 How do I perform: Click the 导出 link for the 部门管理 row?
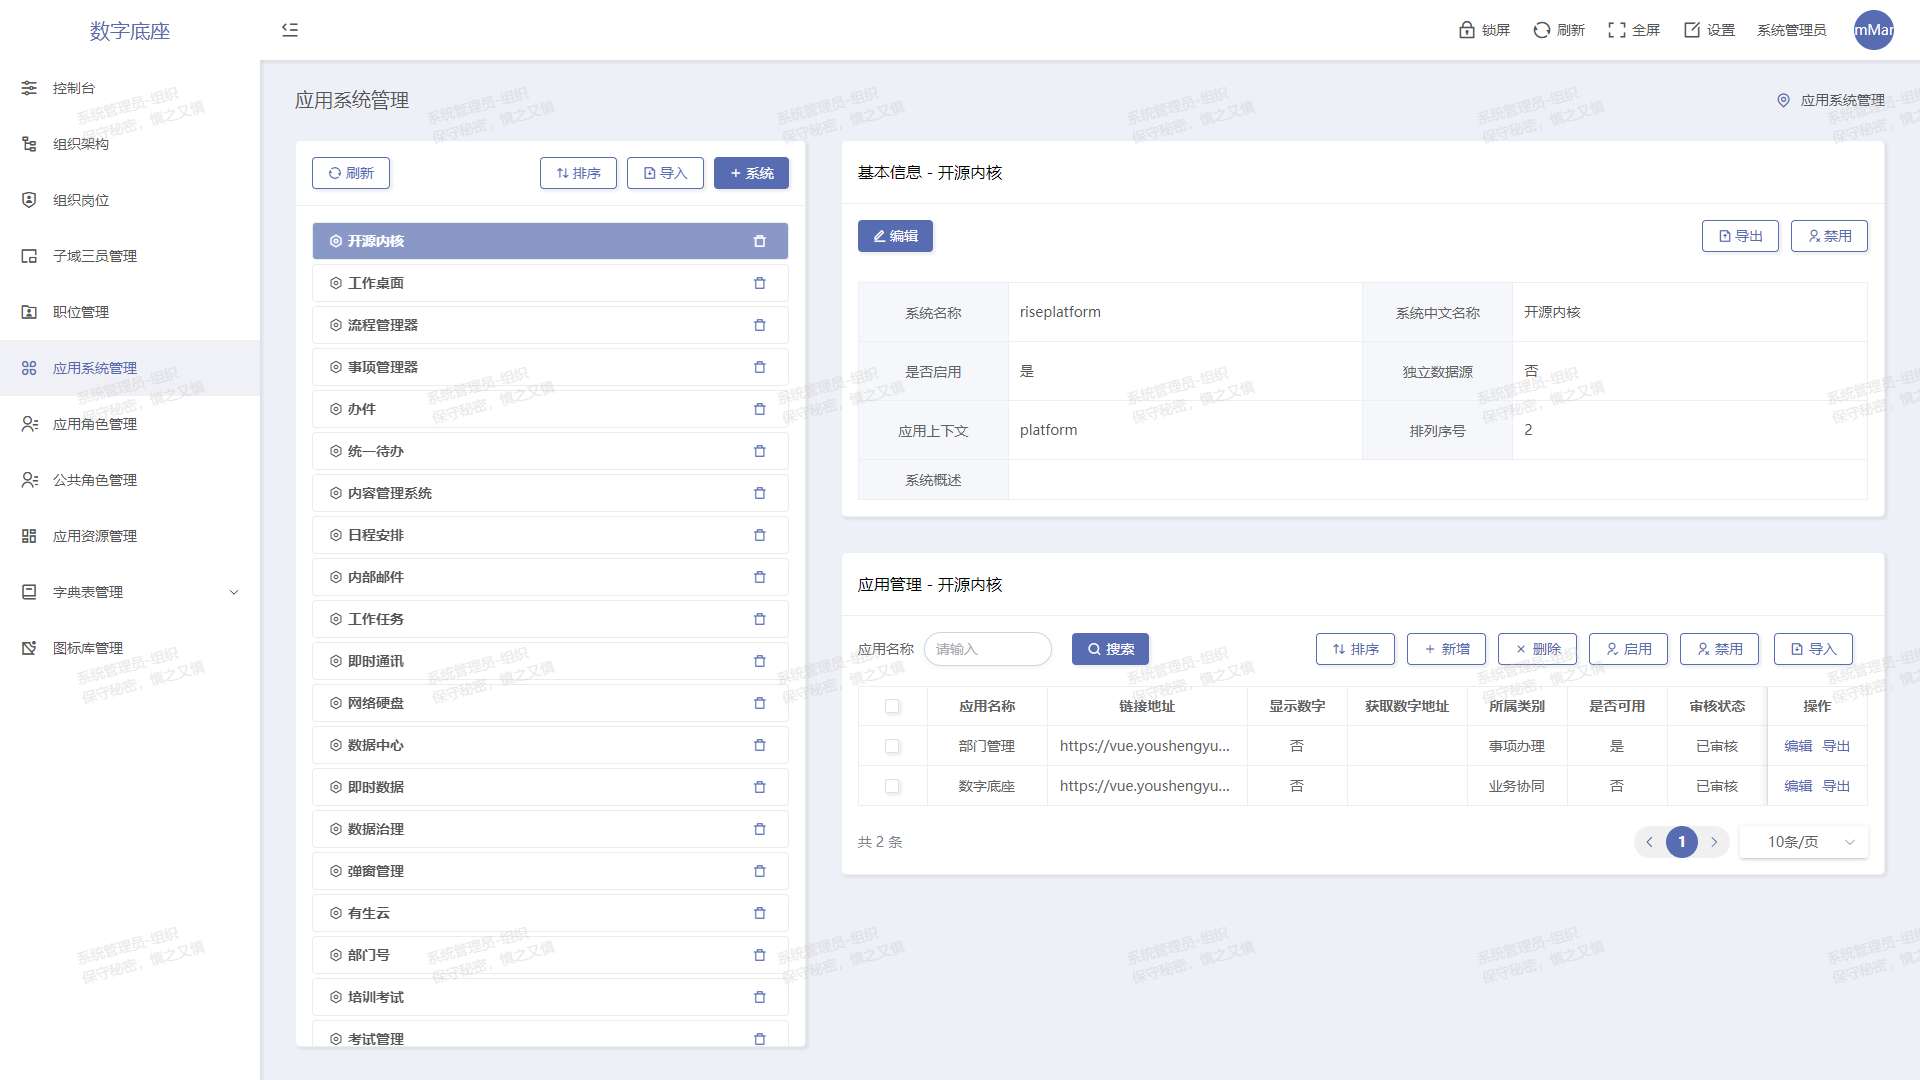(x=1836, y=746)
